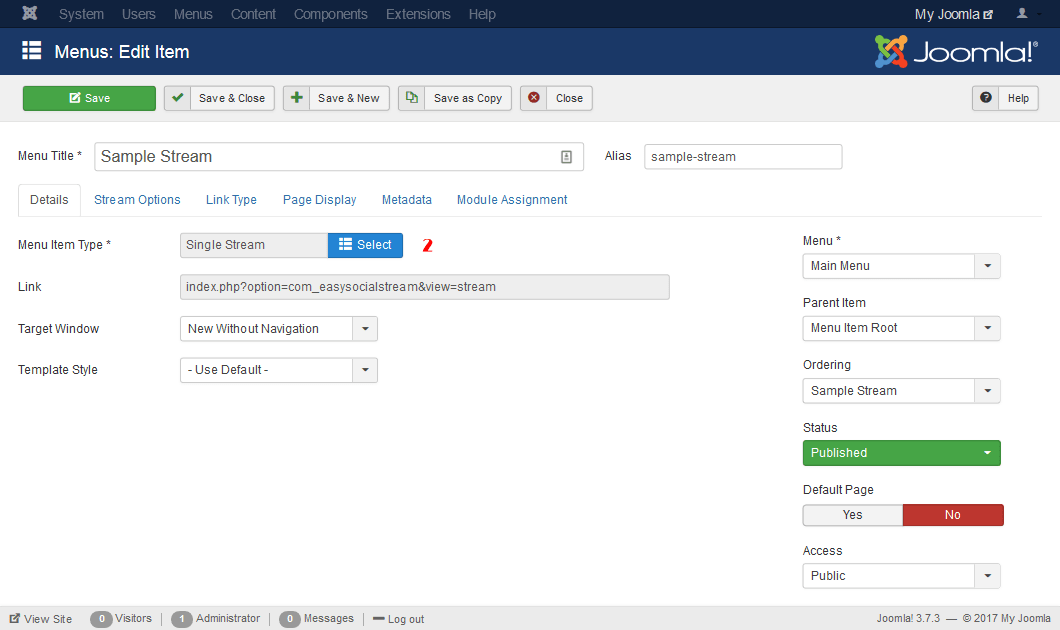Screen dimensions: 1060x630
Task: Open the Menus menu
Action: [193, 14]
